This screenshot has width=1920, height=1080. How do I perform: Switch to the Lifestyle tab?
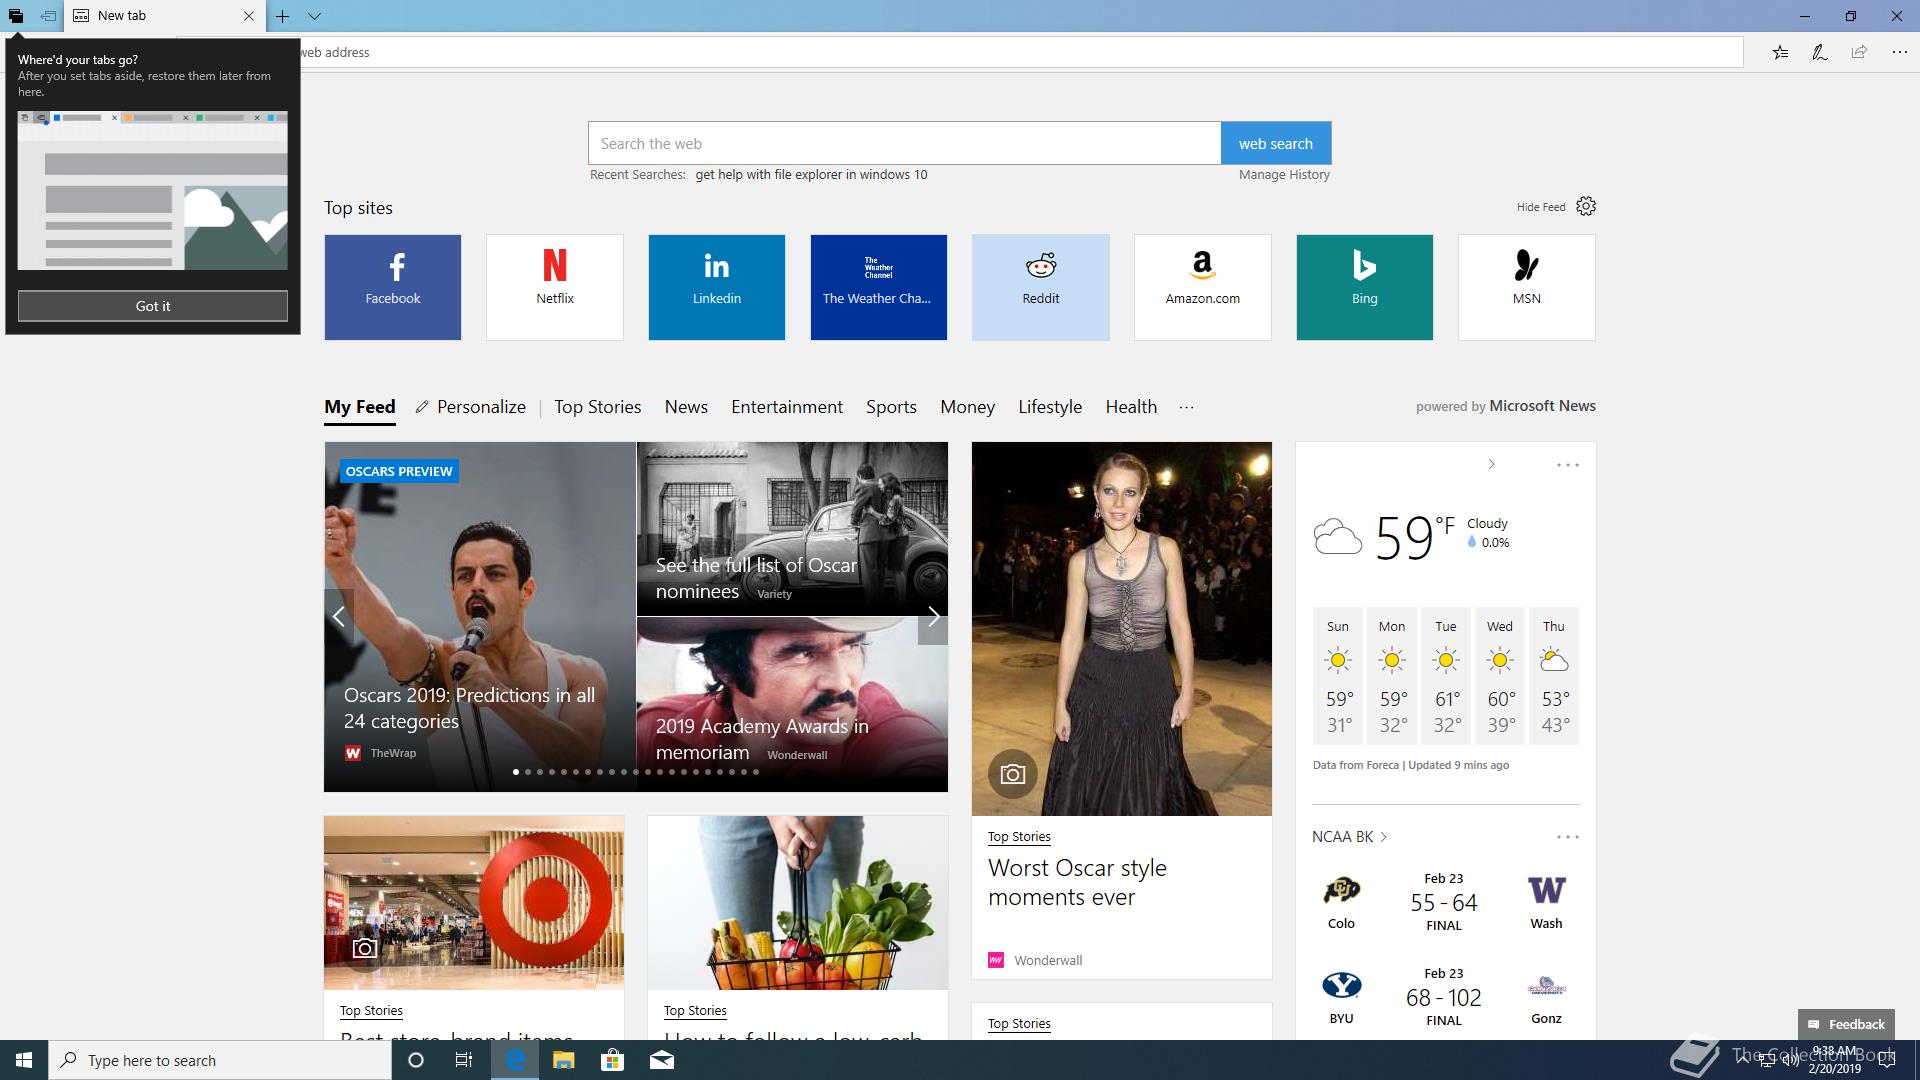(1050, 407)
